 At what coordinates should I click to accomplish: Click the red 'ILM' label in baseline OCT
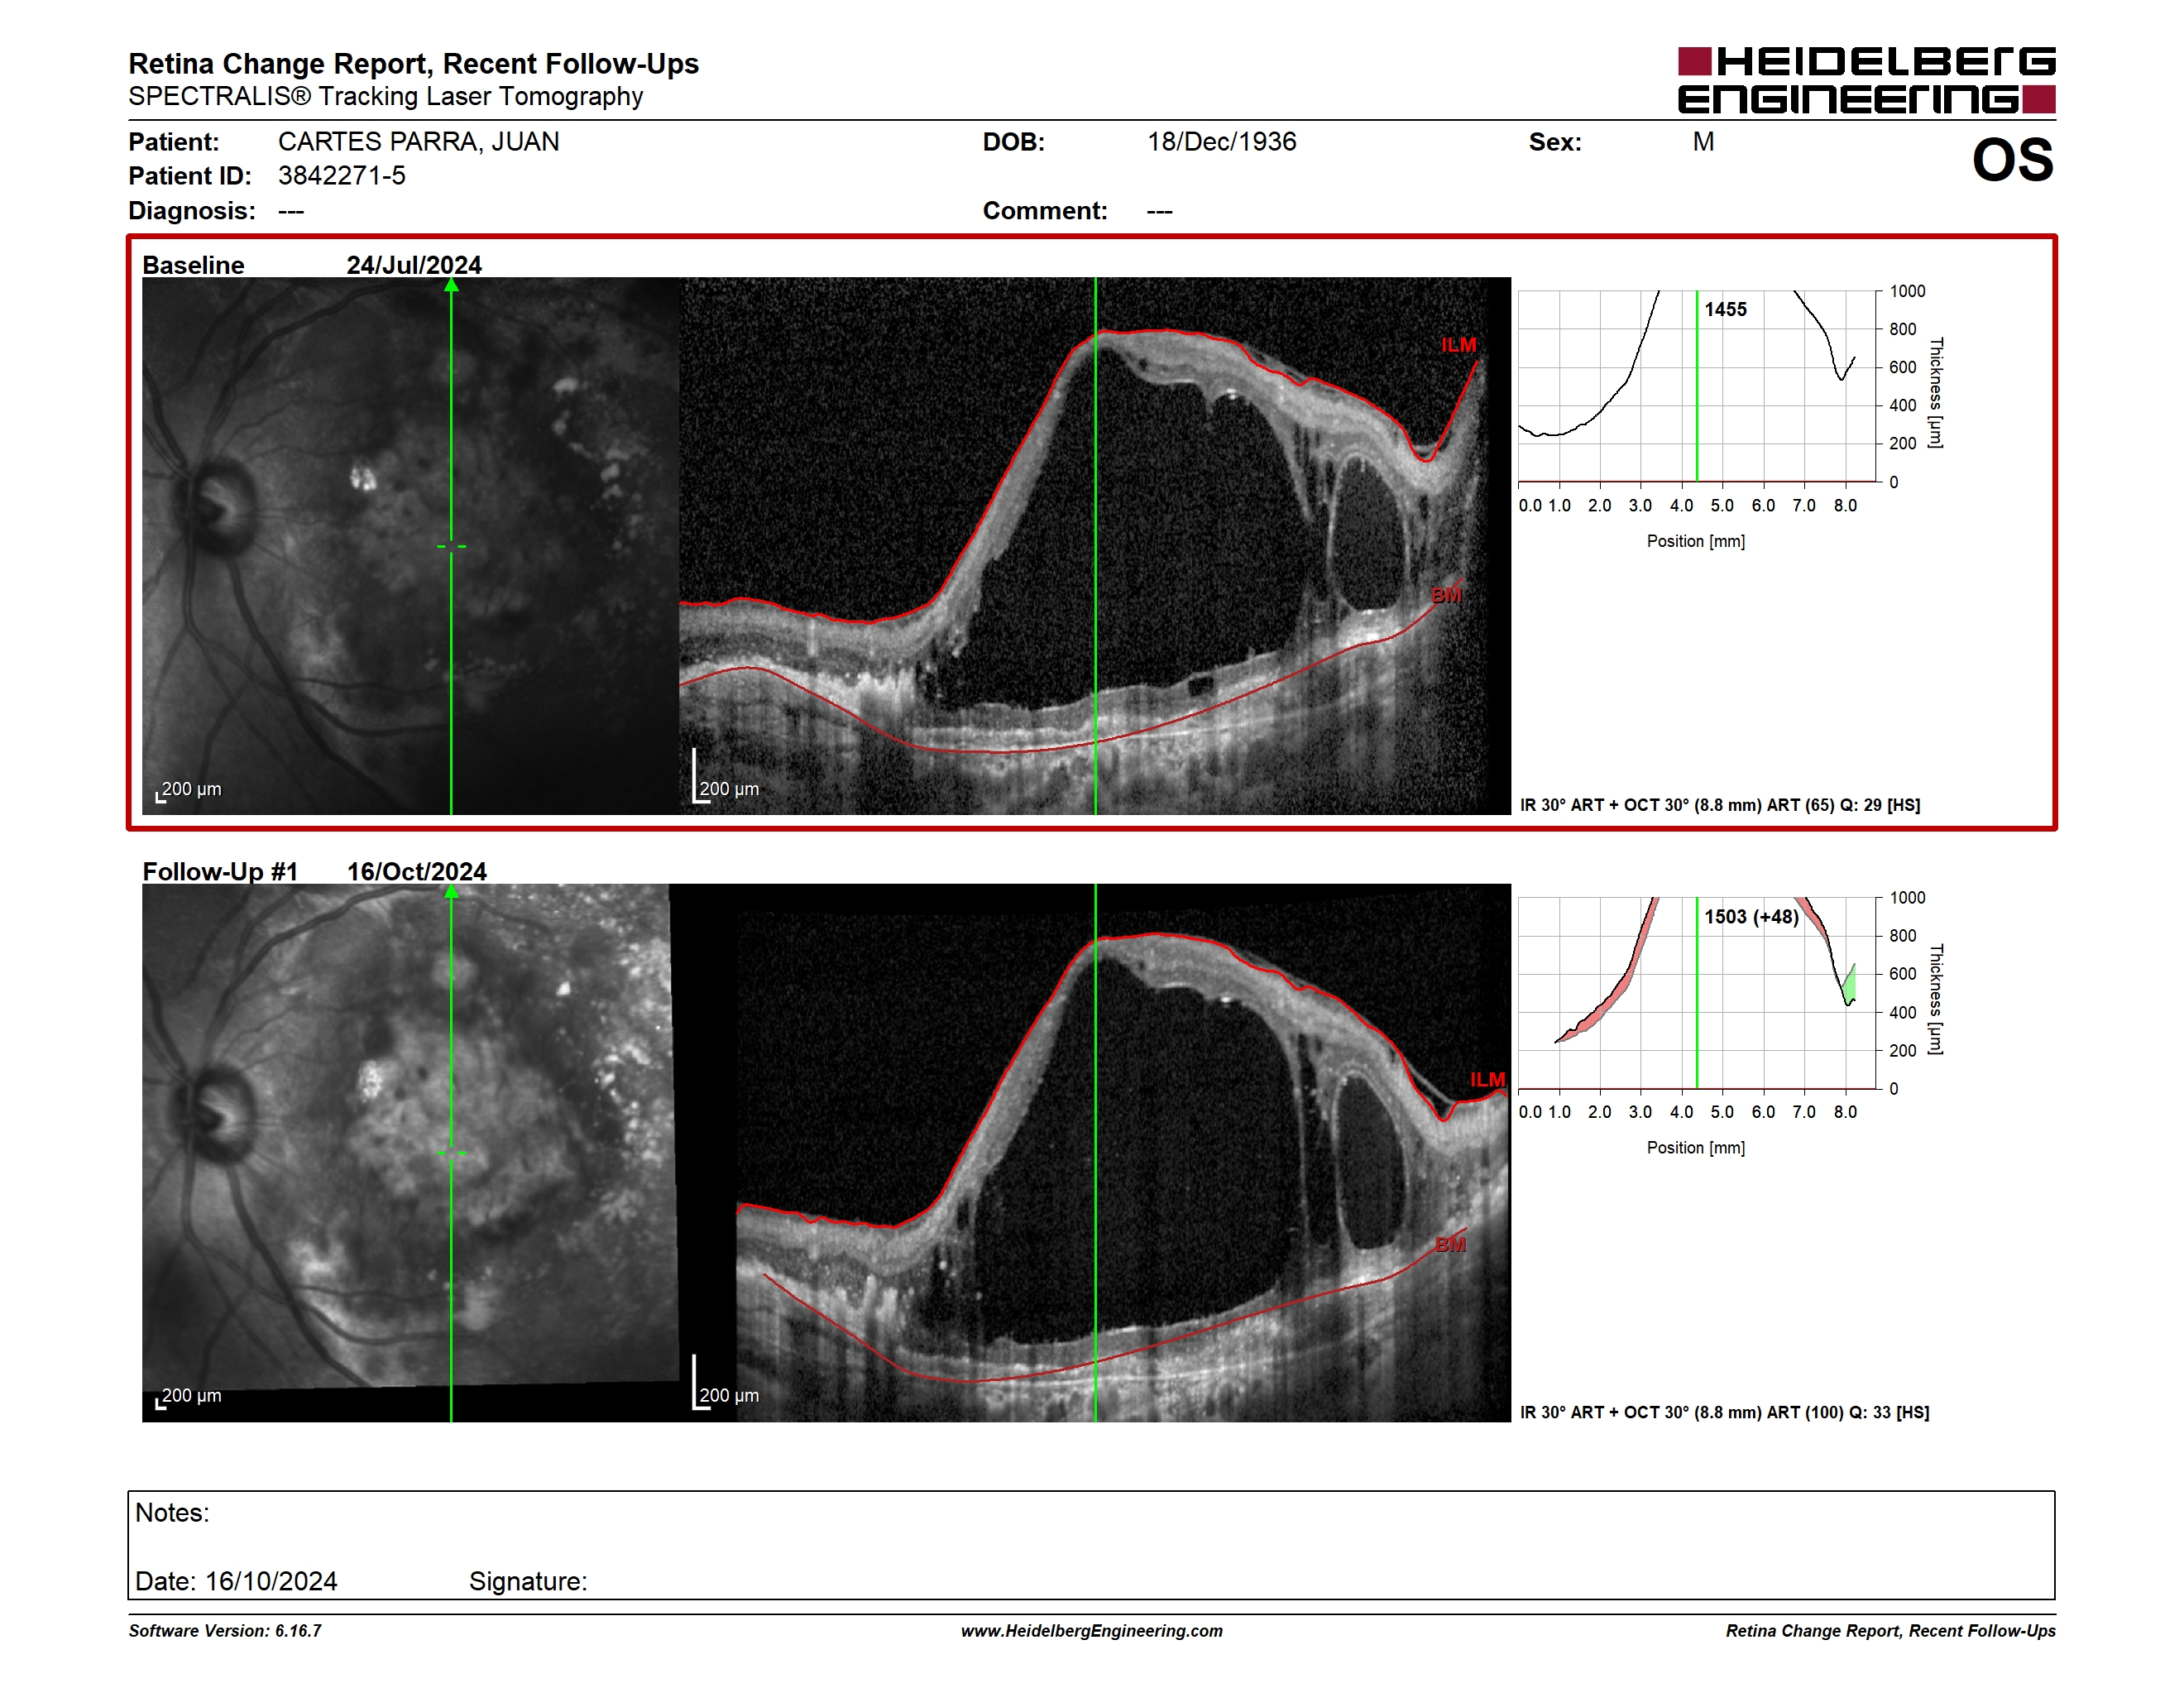click(1458, 344)
